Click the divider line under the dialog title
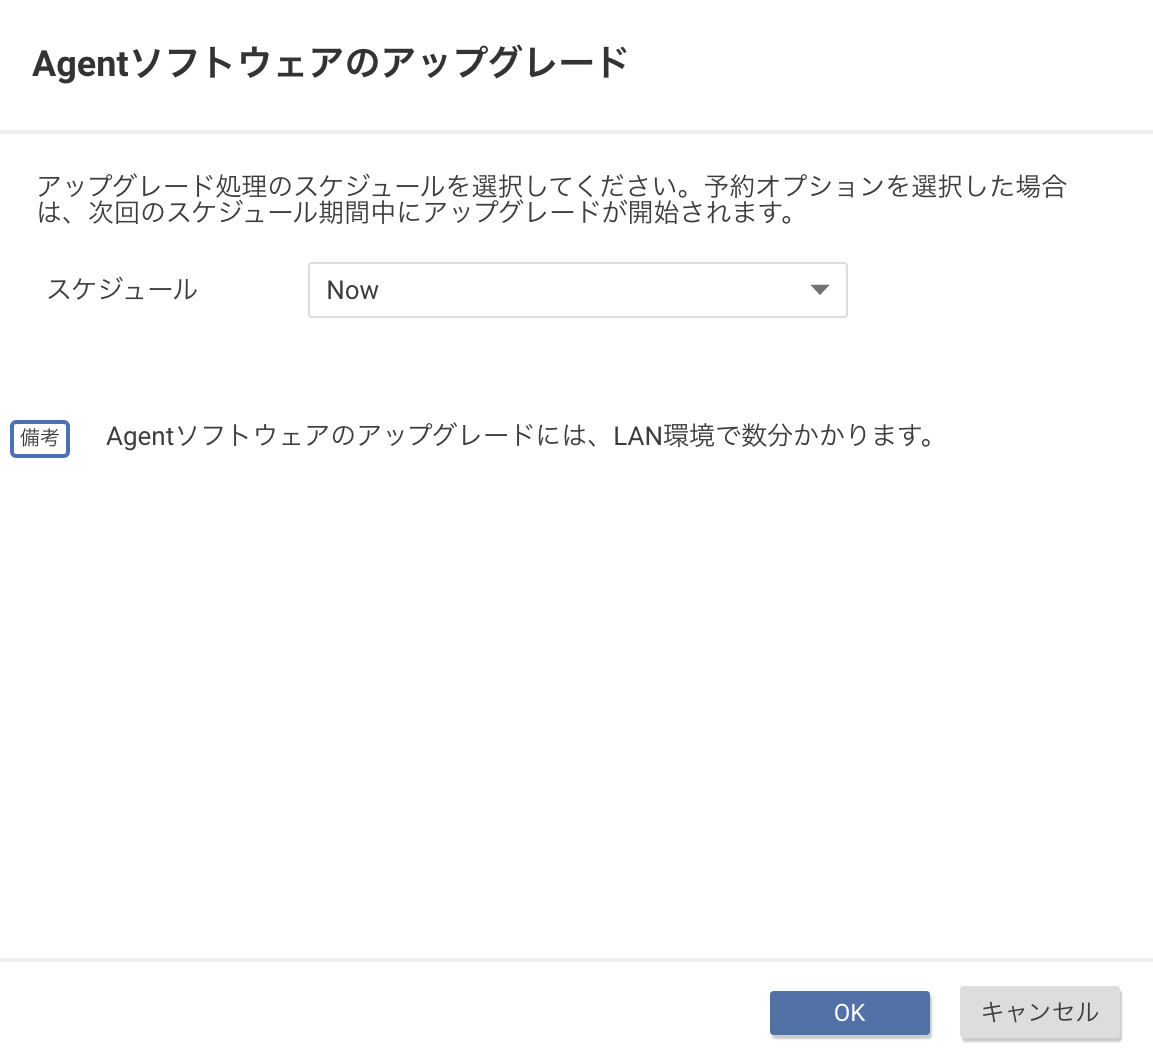 576,131
